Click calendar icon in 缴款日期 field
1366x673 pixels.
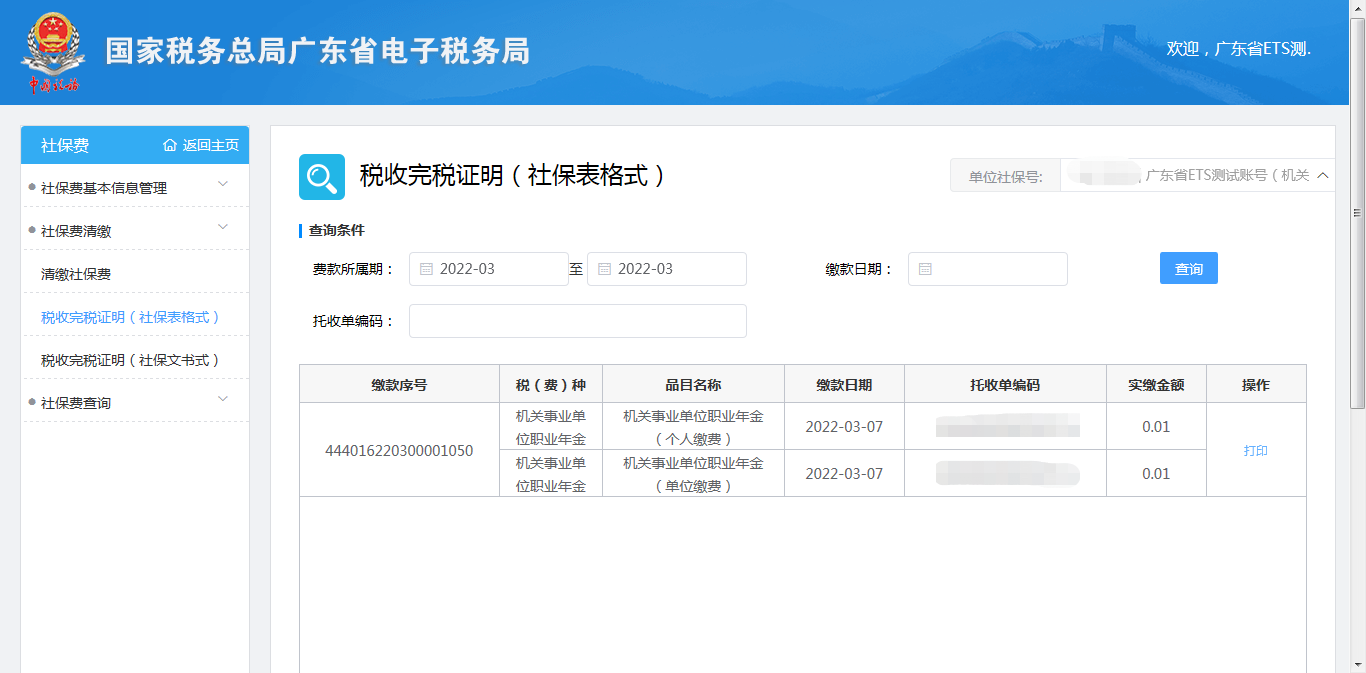(x=925, y=269)
